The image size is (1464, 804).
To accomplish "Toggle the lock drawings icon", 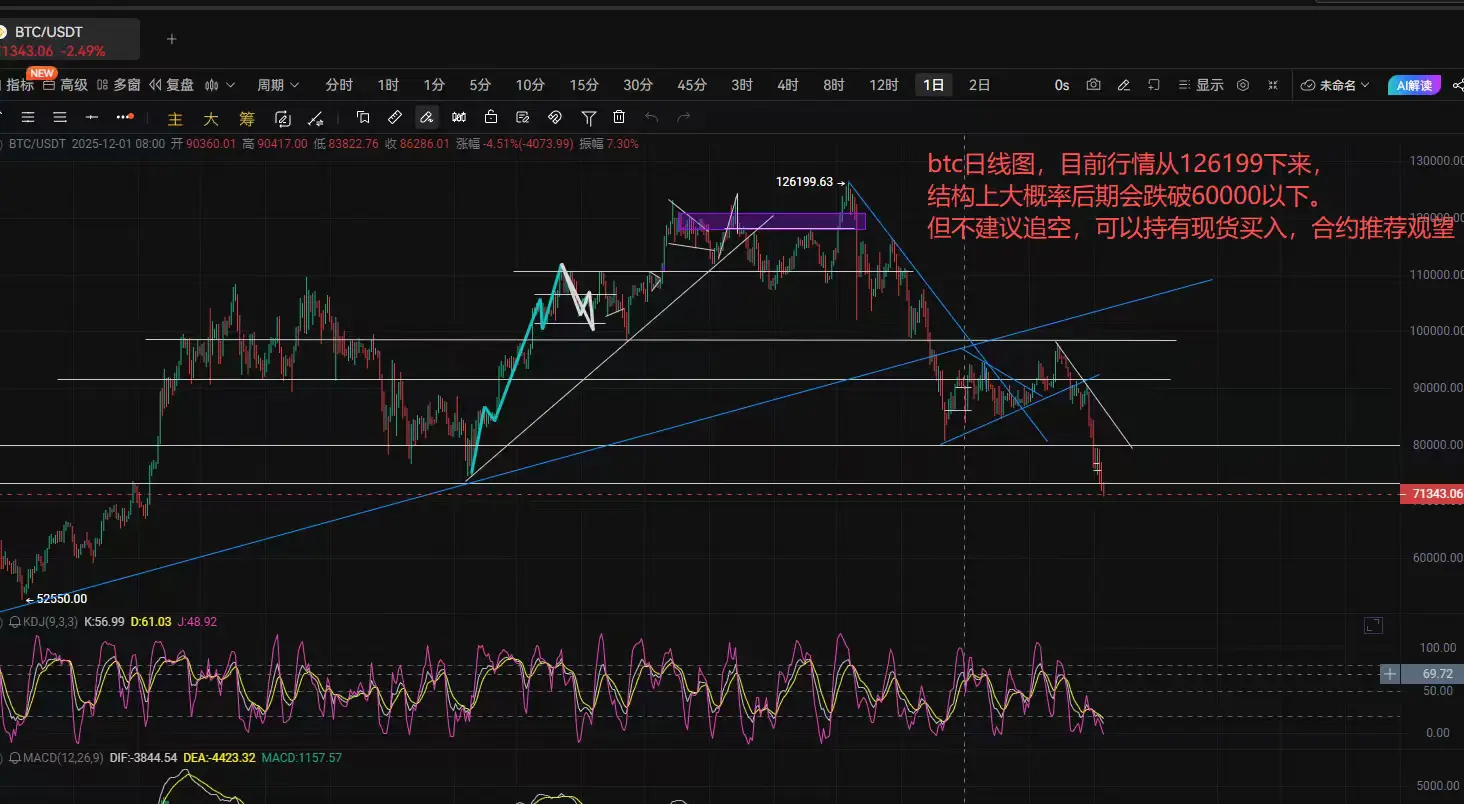I will pos(491,117).
